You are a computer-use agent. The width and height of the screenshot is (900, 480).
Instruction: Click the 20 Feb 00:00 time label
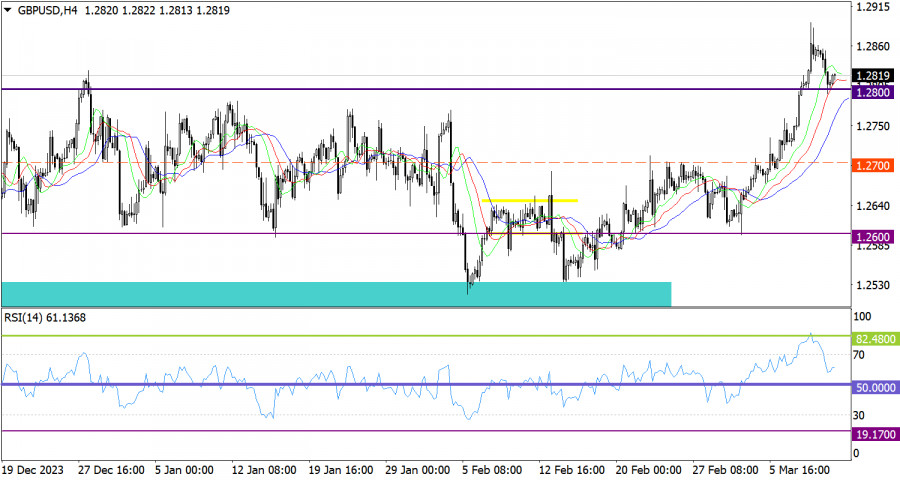649,470
